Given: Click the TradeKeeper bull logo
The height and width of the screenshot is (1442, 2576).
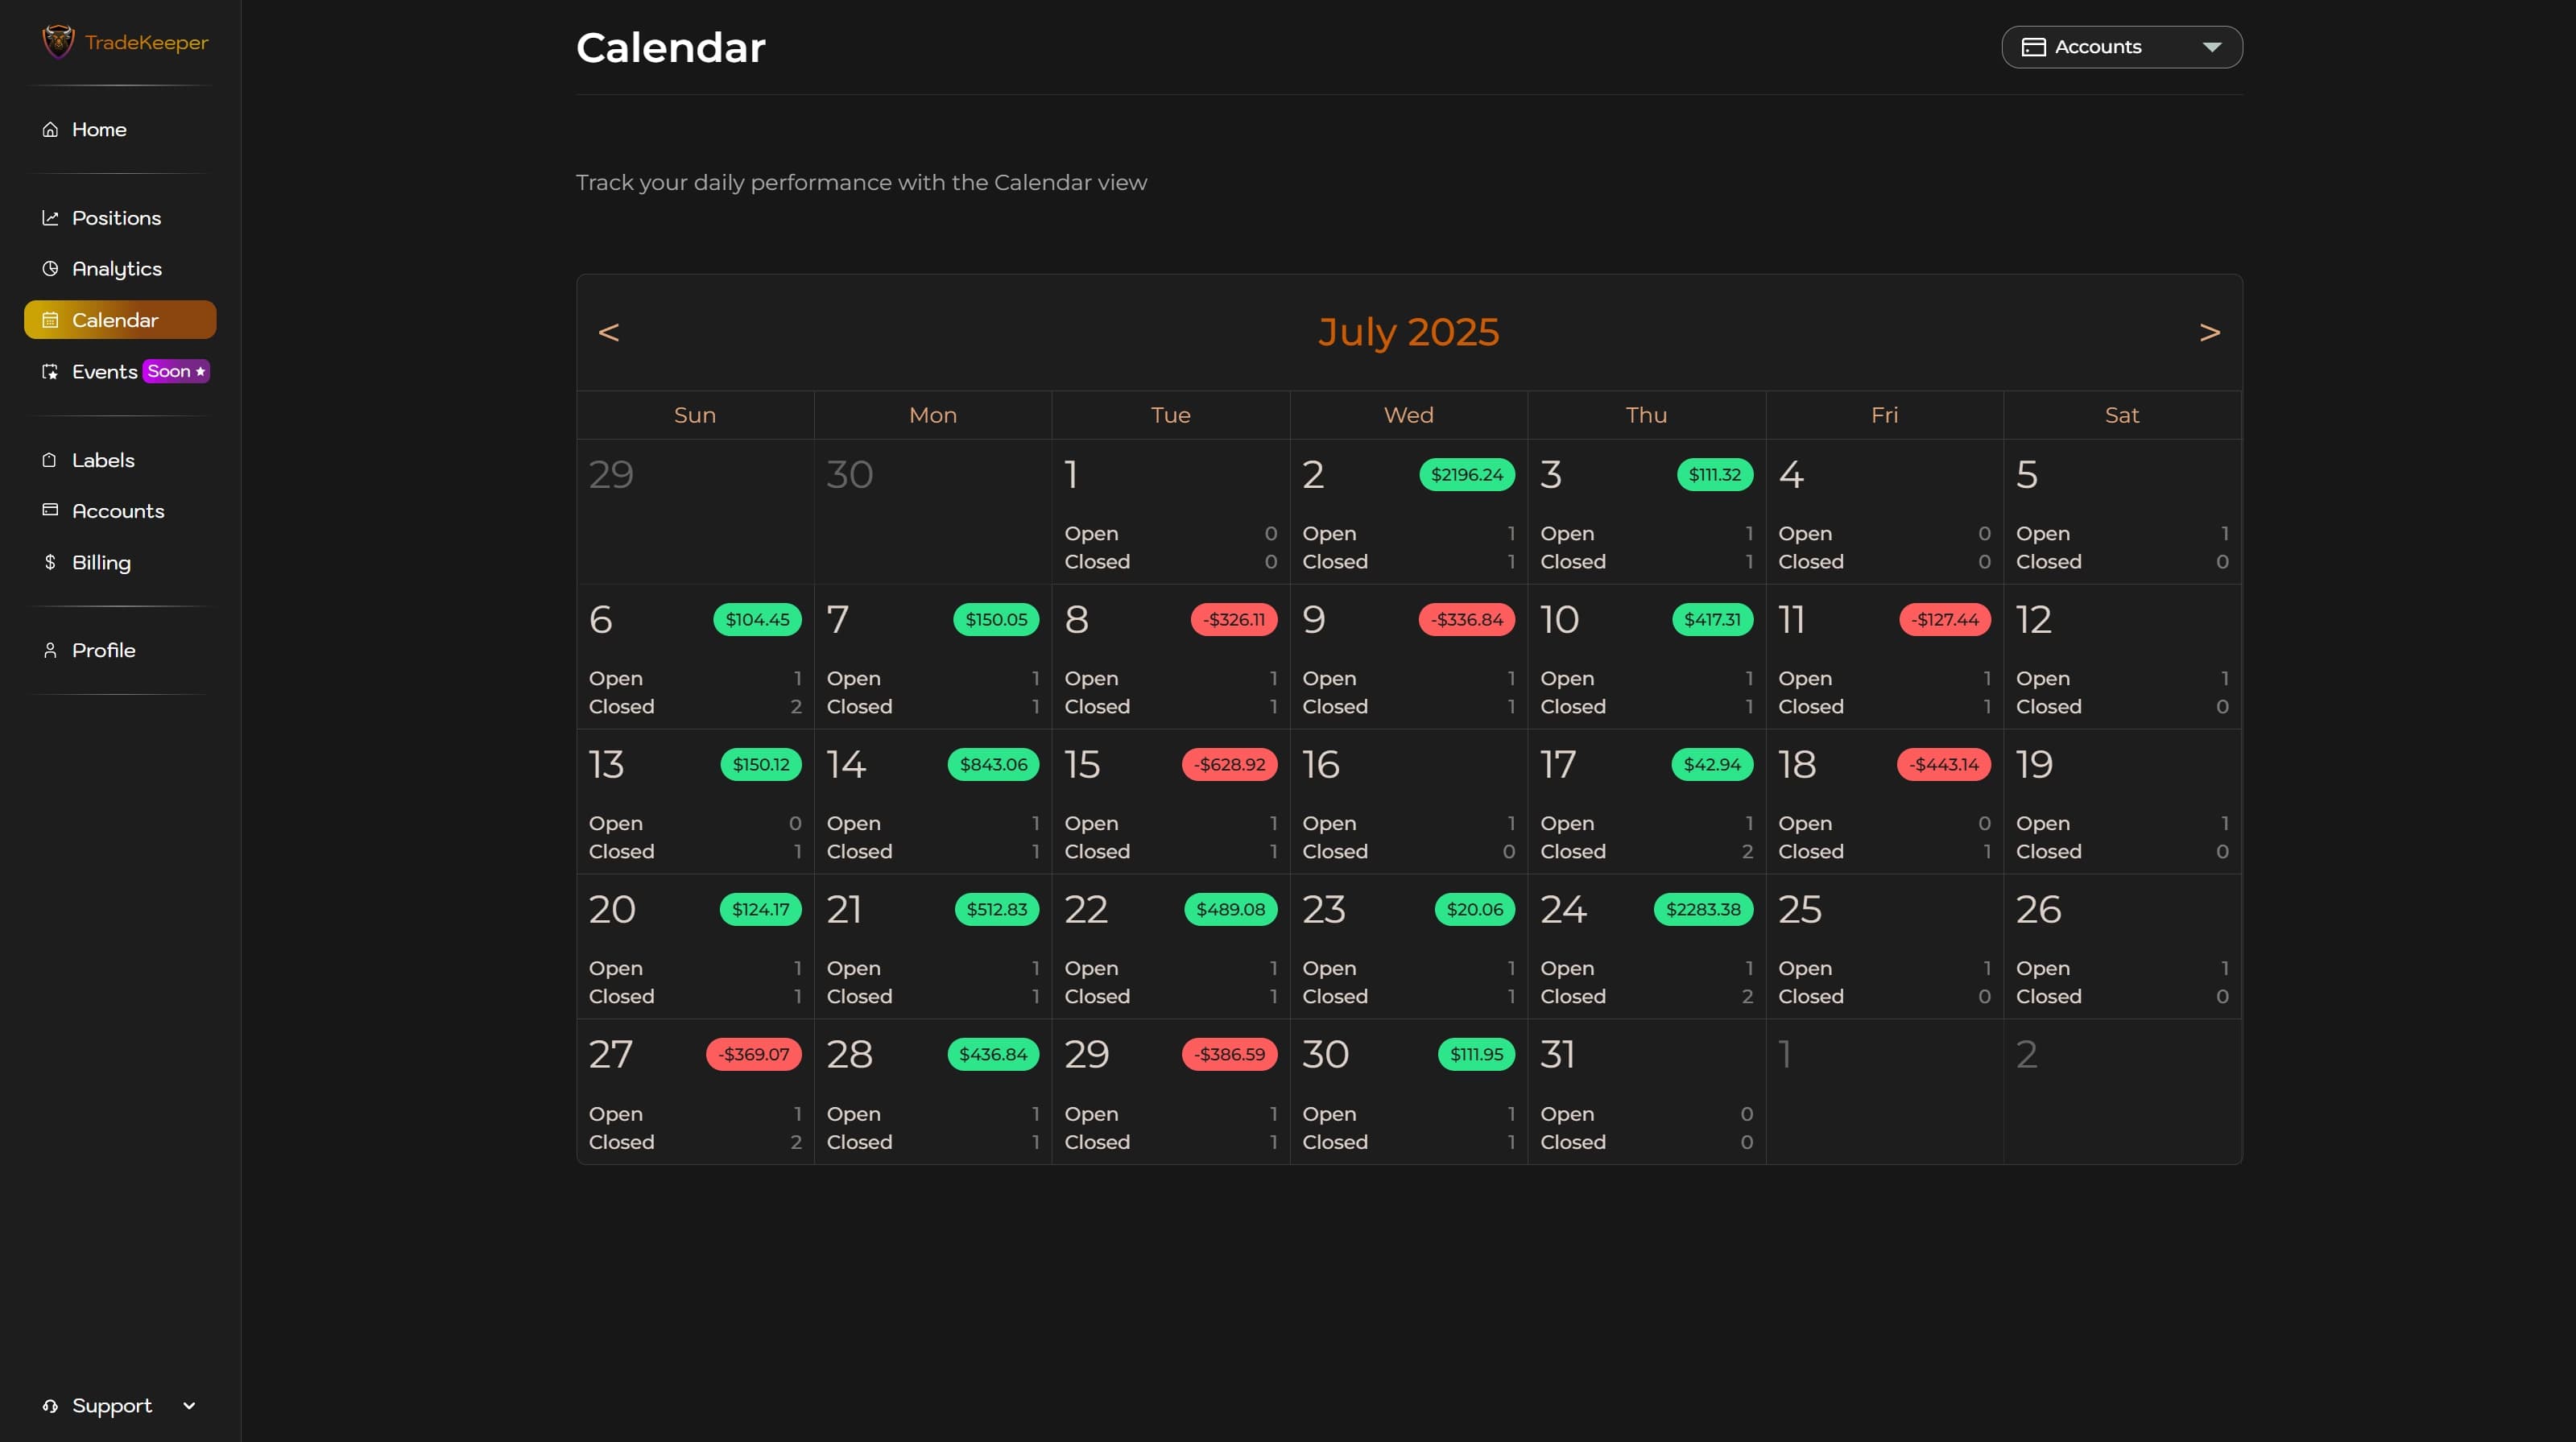Looking at the screenshot, I should point(58,41).
